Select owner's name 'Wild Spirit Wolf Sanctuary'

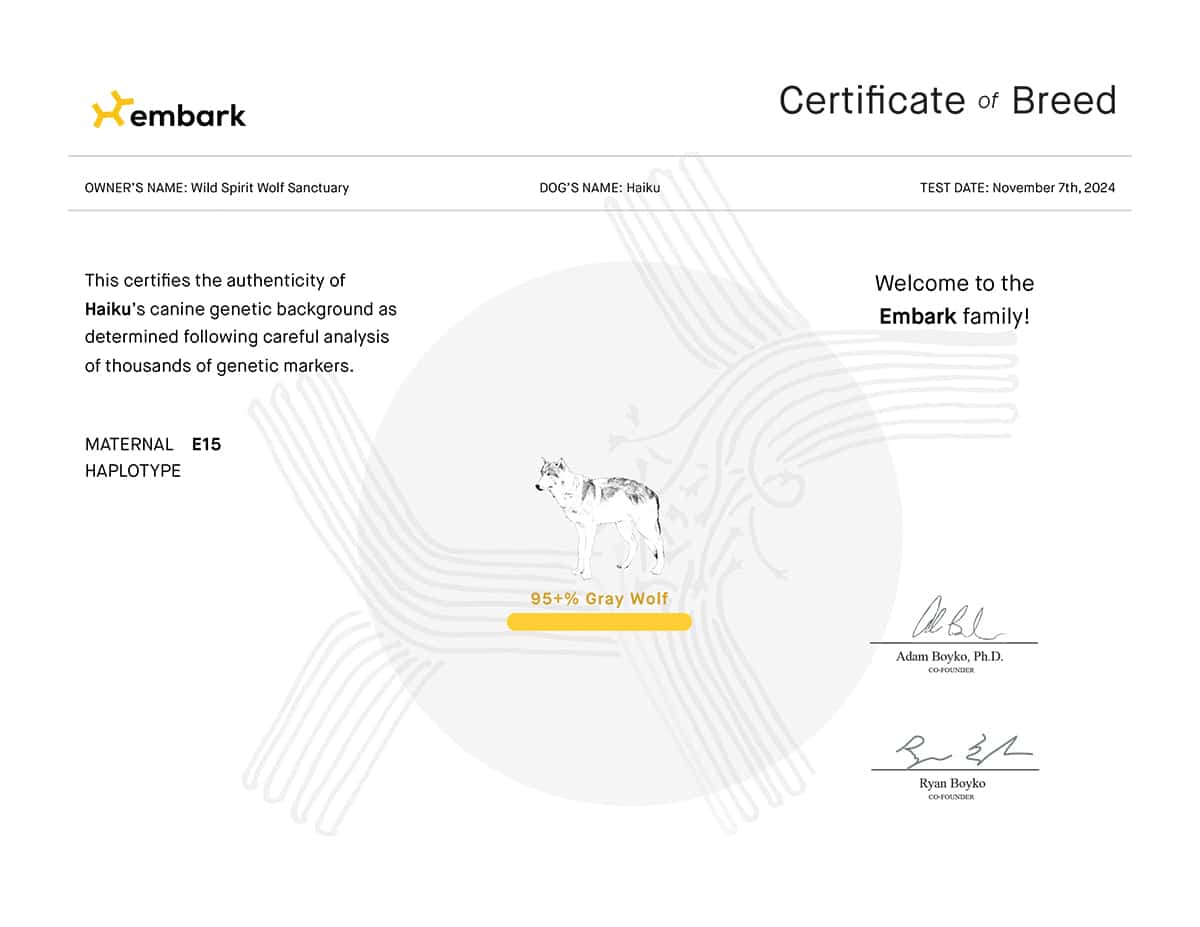270,187
